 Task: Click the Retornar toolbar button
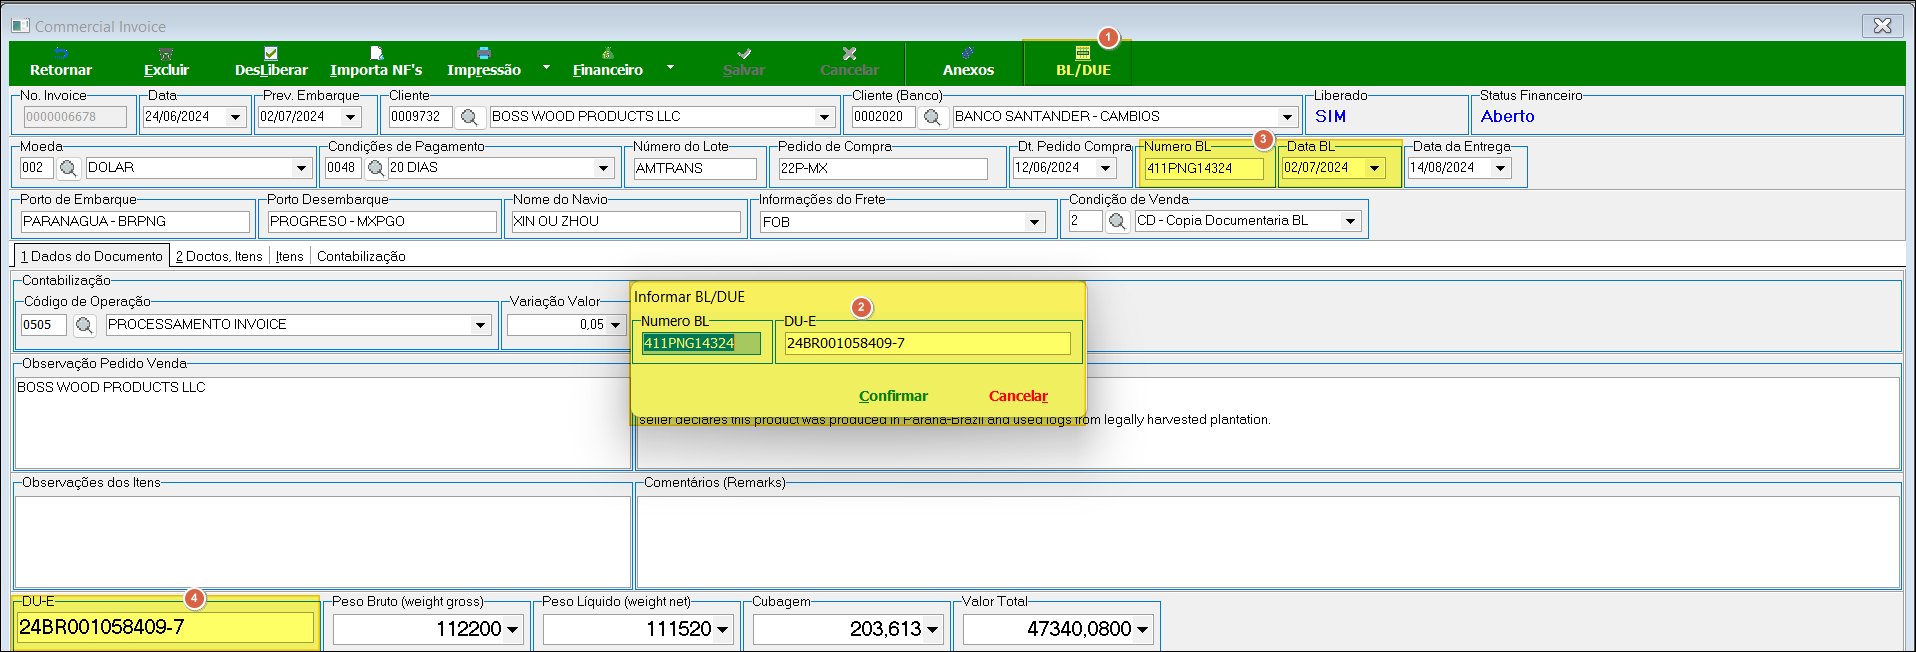tap(61, 62)
